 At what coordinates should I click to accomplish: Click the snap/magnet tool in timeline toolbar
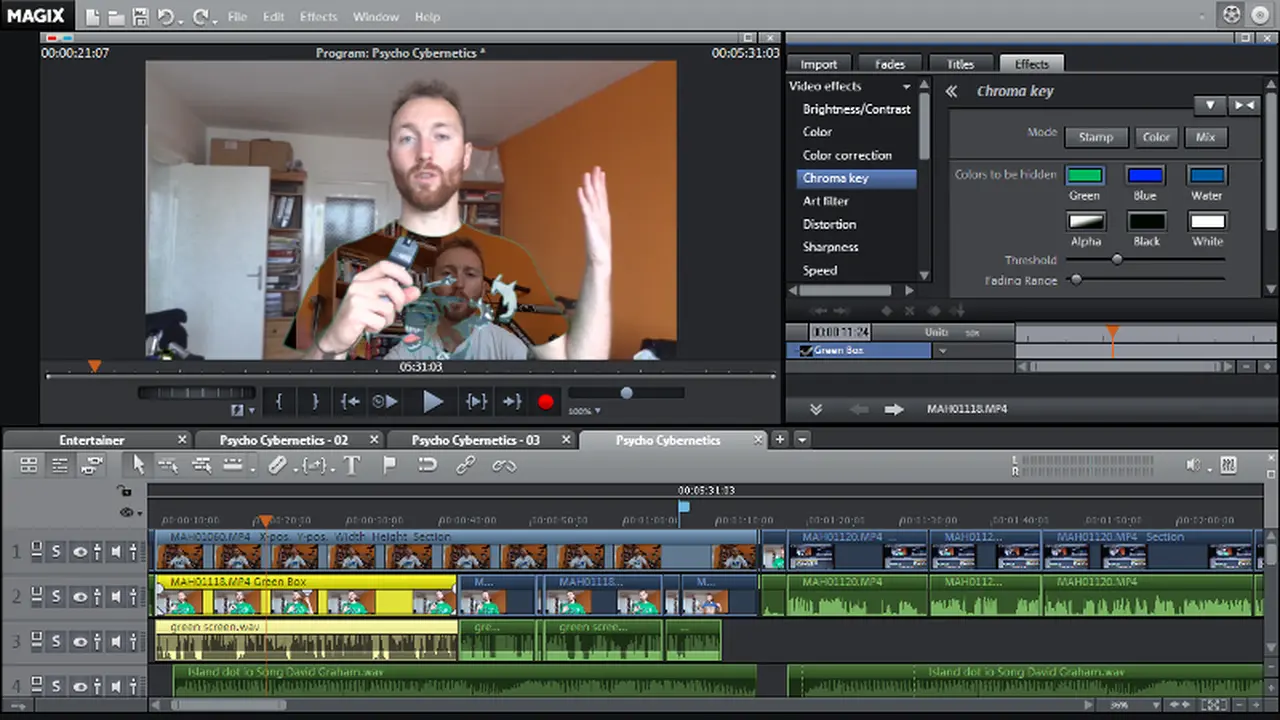click(427, 465)
